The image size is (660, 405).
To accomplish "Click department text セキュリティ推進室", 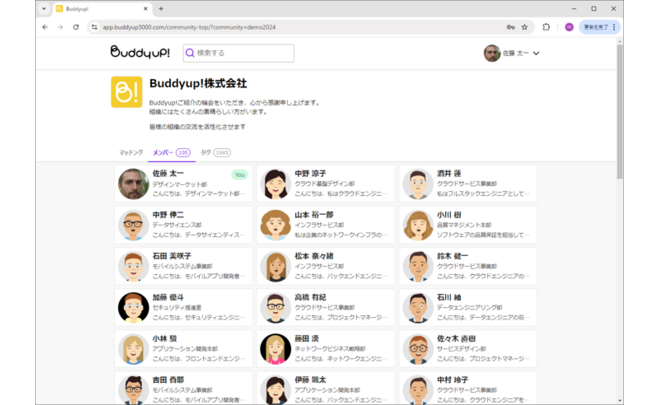I will point(177,307).
